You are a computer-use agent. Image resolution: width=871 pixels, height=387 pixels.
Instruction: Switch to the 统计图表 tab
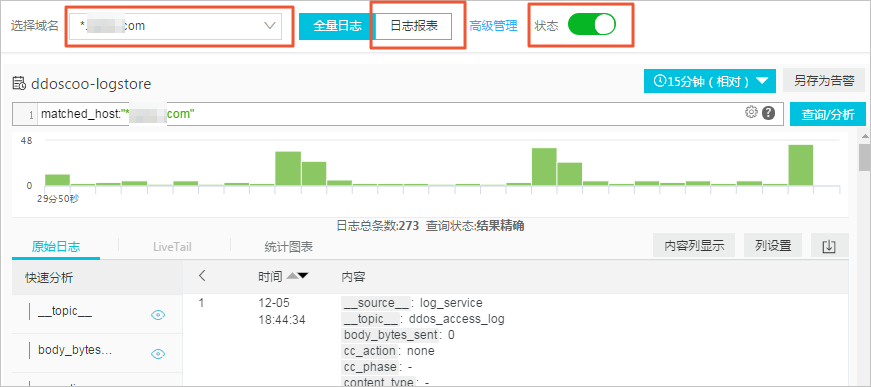288,247
